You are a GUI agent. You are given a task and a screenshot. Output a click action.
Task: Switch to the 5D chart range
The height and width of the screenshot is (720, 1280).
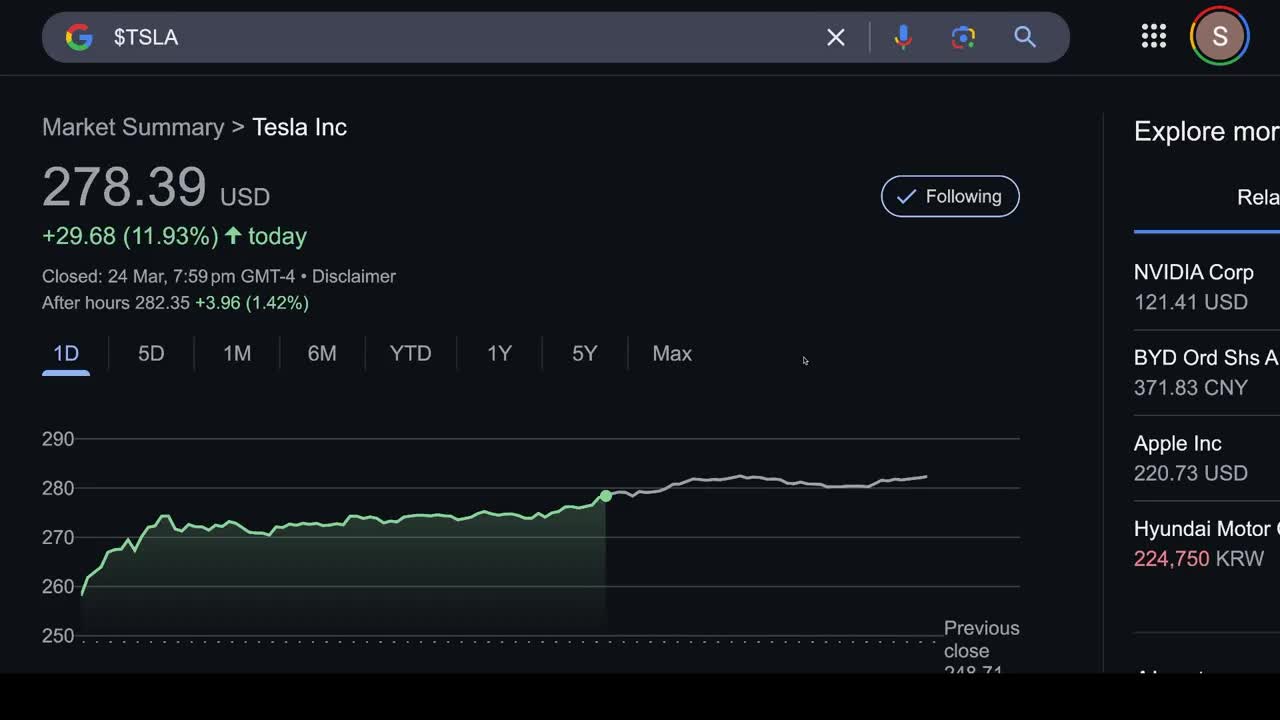(x=151, y=354)
